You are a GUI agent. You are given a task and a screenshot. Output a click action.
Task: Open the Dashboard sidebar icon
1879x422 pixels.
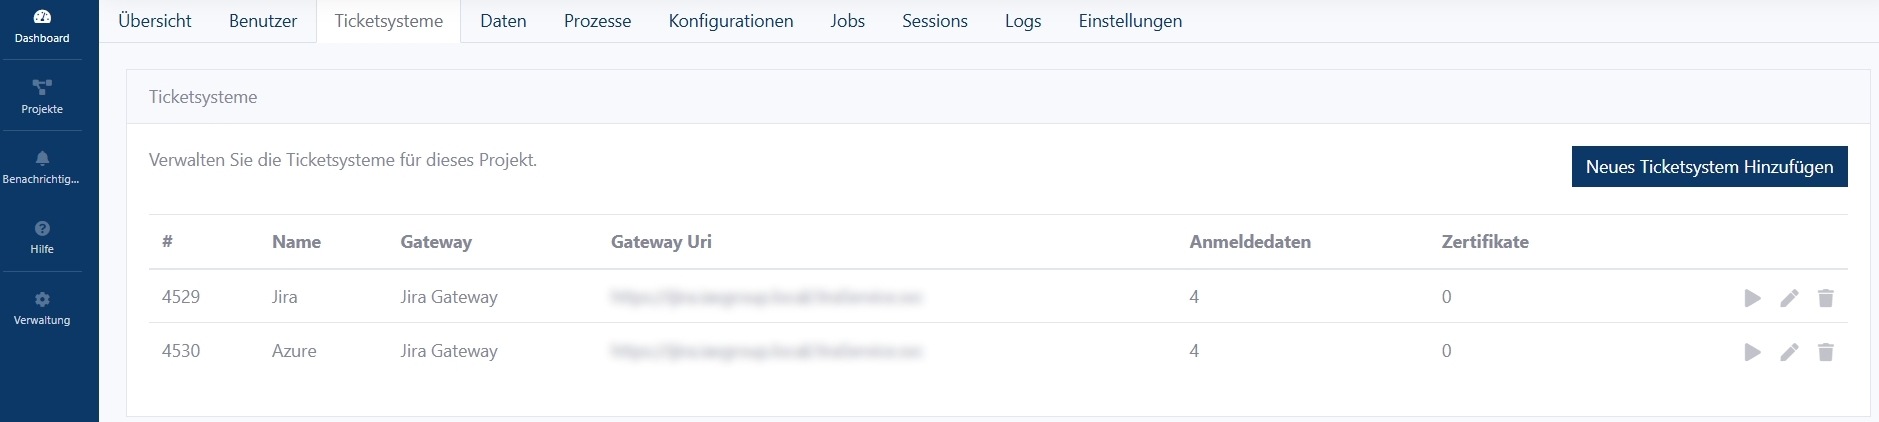coord(42,18)
